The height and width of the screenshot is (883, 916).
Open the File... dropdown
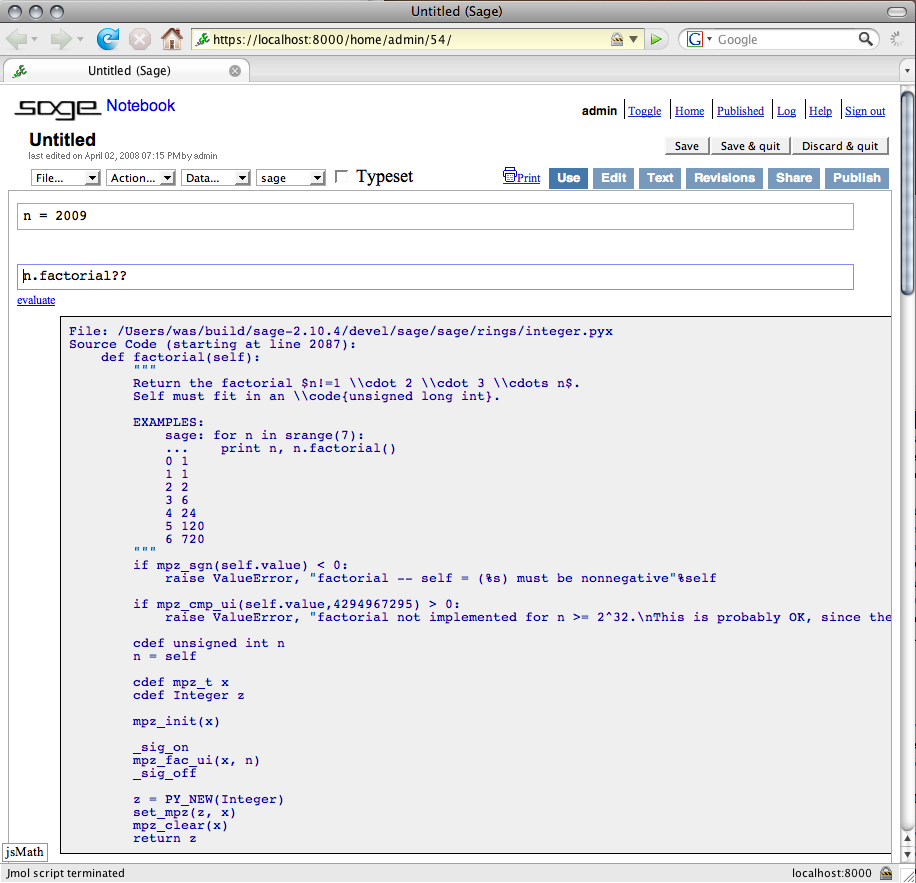pyautogui.click(x=65, y=178)
